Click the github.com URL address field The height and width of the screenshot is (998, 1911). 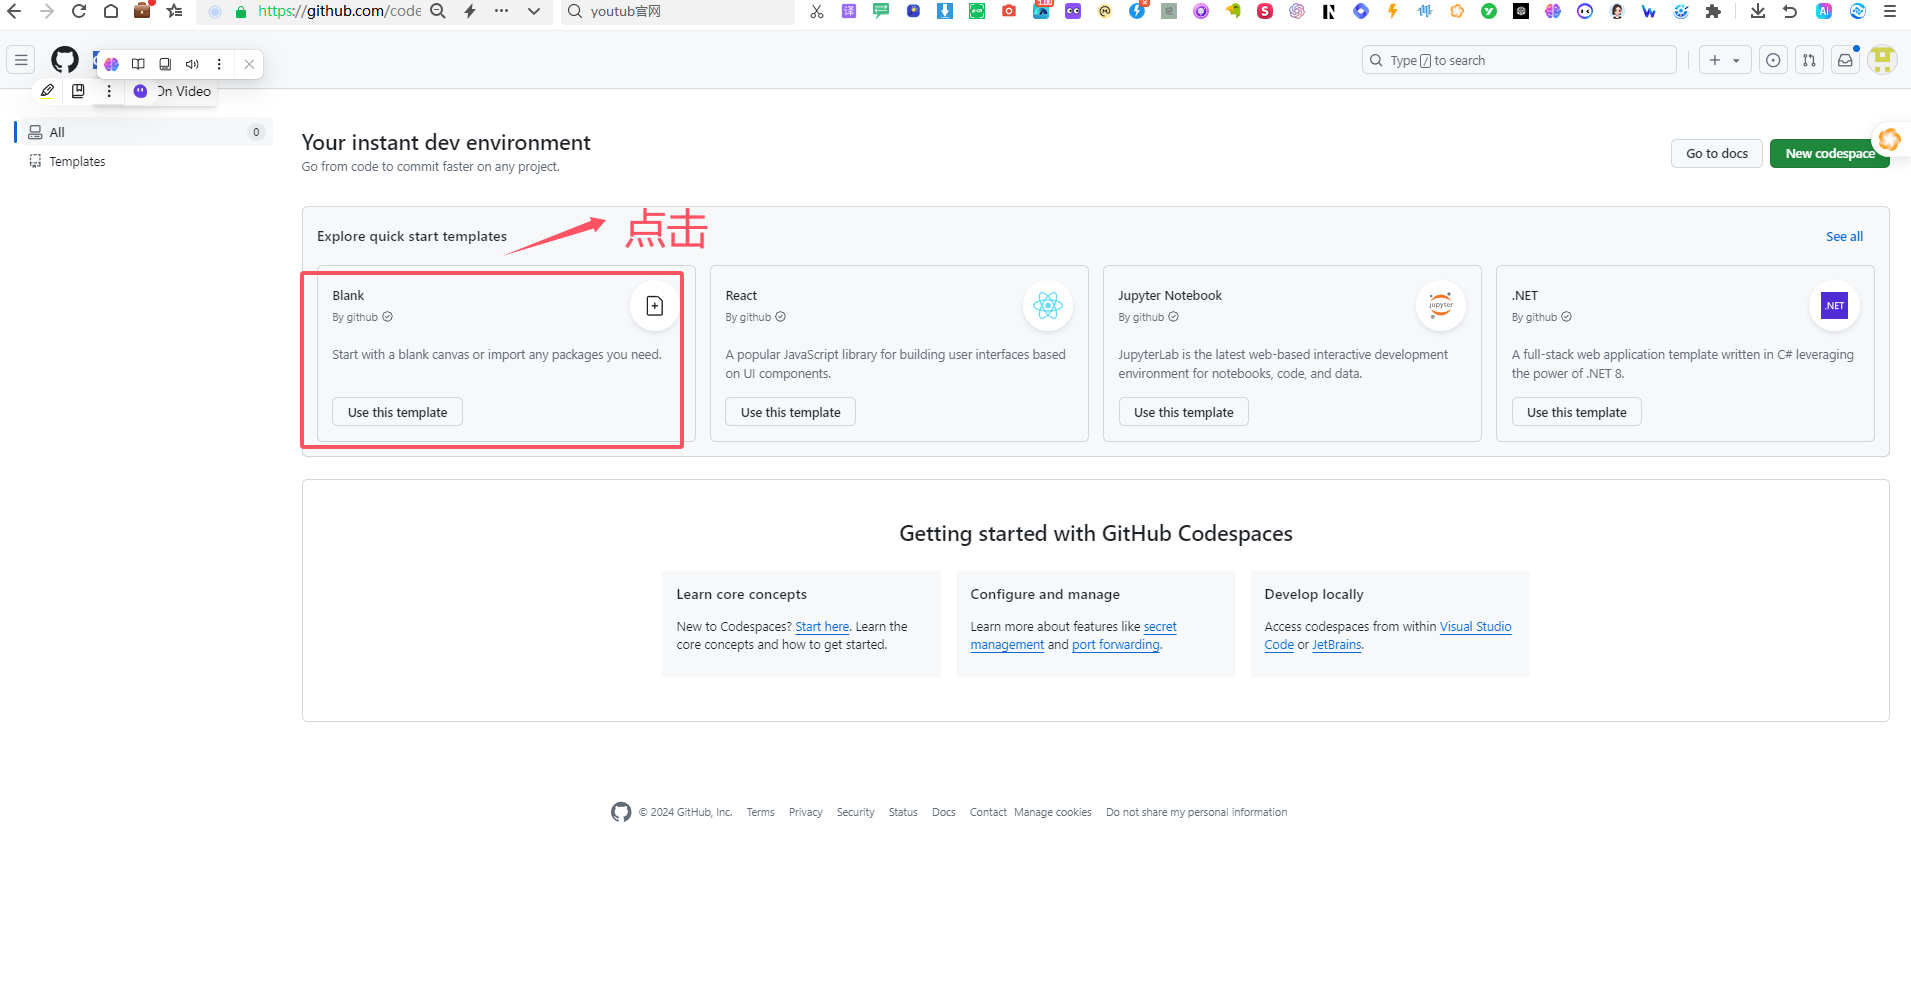340,11
